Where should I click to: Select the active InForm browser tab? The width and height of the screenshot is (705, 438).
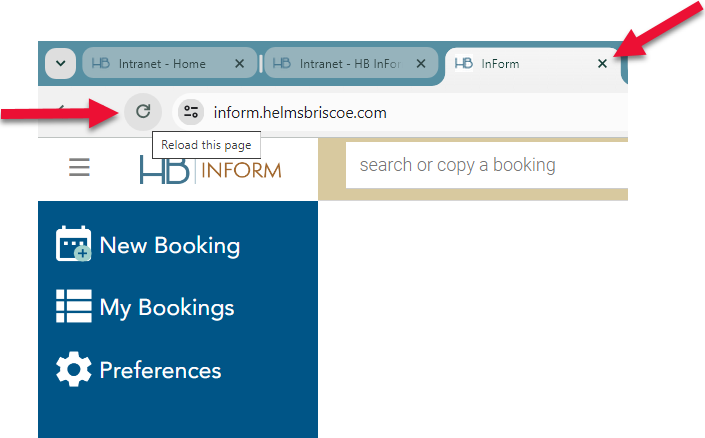coord(520,64)
